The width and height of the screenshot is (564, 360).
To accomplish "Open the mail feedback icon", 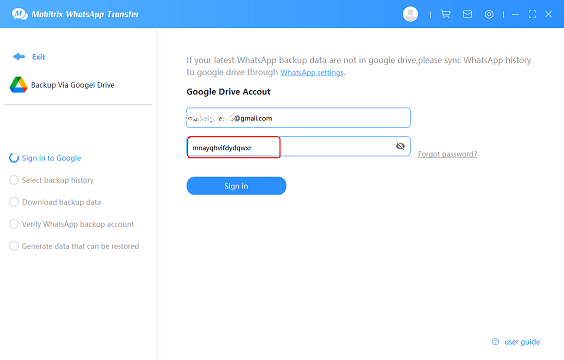I will point(467,14).
